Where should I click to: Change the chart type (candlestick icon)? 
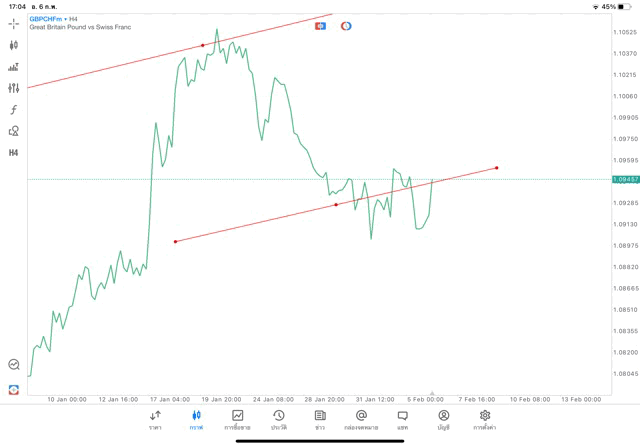point(14,45)
